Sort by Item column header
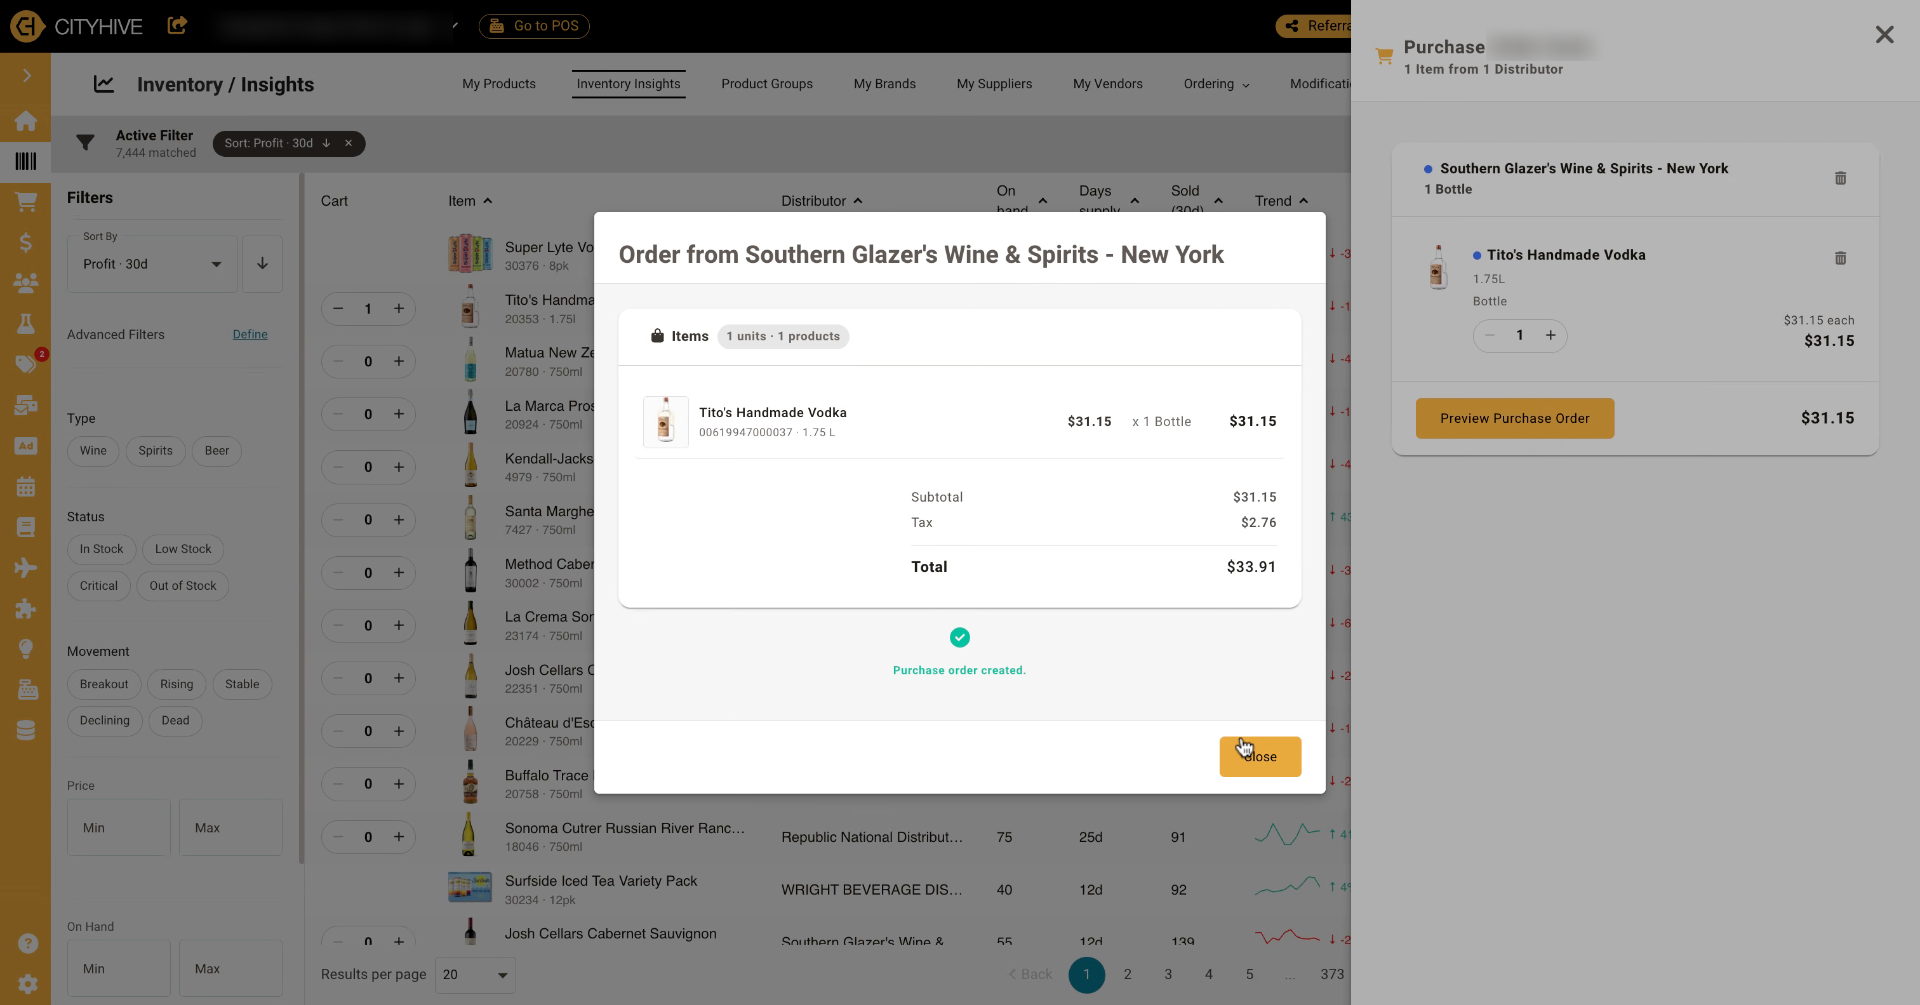This screenshot has height=1005, width=1920. click(470, 201)
